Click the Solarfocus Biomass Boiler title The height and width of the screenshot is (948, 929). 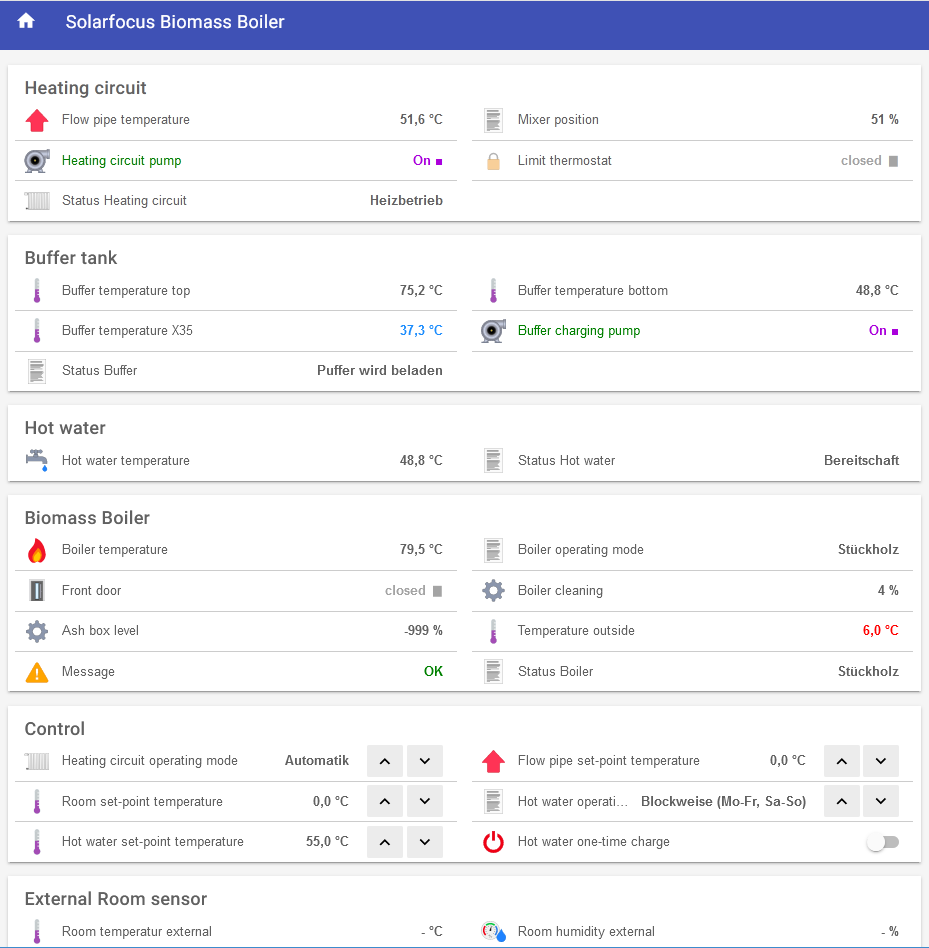[175, 22]
